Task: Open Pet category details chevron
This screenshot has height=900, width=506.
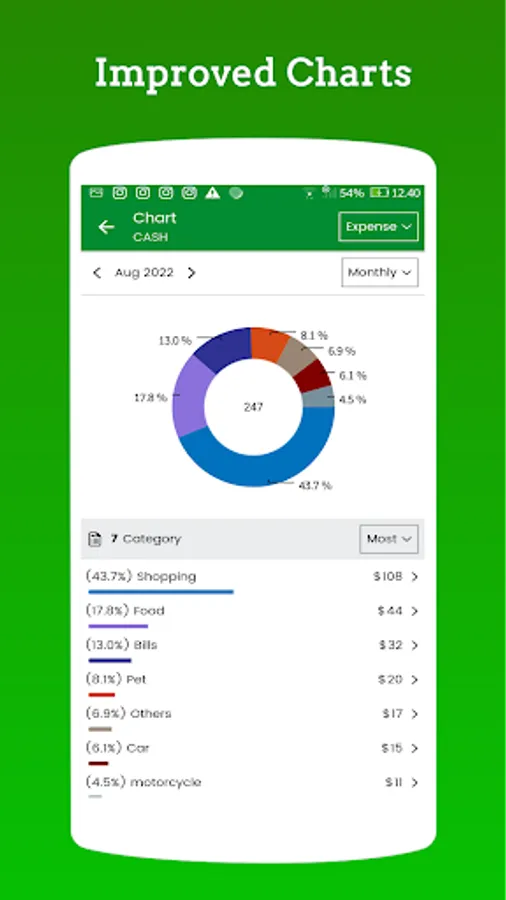Action: coord(415,680)
